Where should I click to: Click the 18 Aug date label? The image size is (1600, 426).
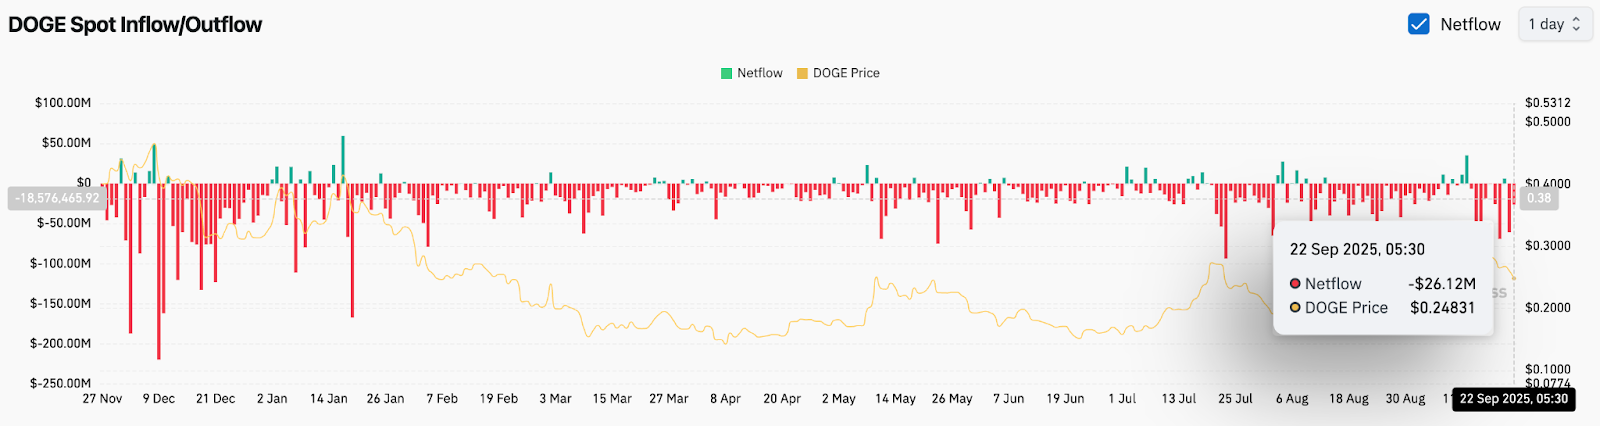pyautogui.click(x=1349, y=399)
